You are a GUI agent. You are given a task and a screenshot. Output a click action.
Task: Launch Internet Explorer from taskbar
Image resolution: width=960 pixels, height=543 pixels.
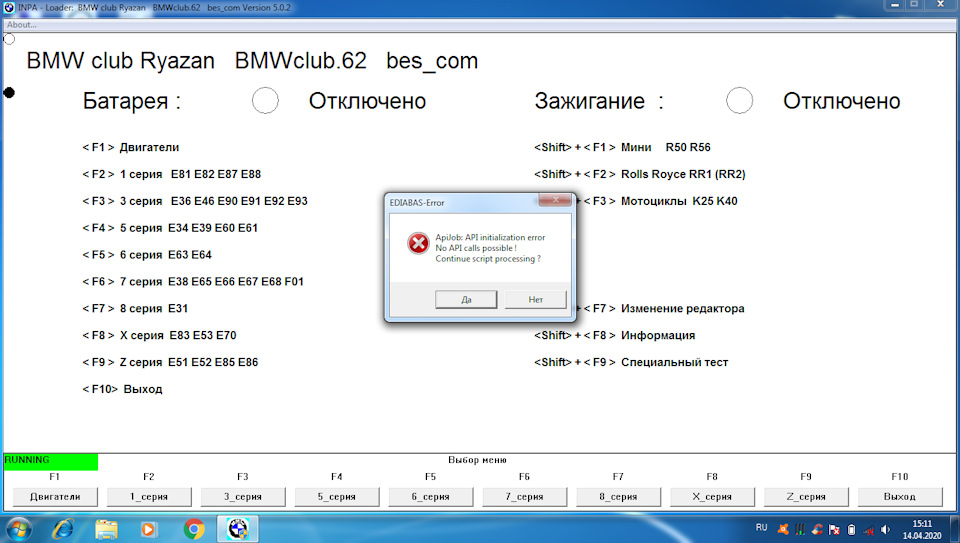(62, 528)
